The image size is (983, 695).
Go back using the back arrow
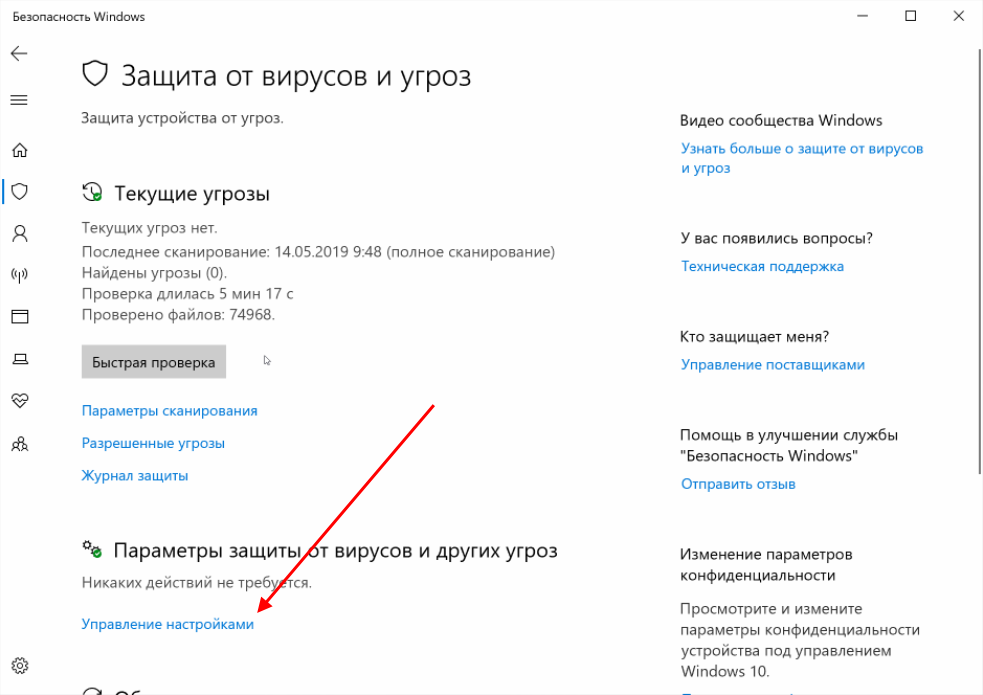tap(19, 53)
